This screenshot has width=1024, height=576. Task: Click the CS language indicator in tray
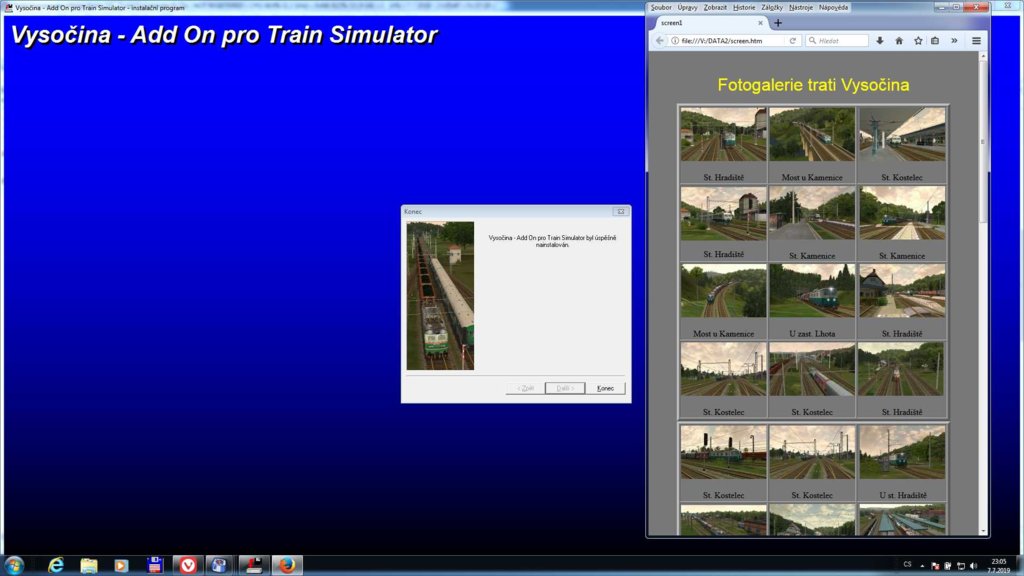click(907, 565)
